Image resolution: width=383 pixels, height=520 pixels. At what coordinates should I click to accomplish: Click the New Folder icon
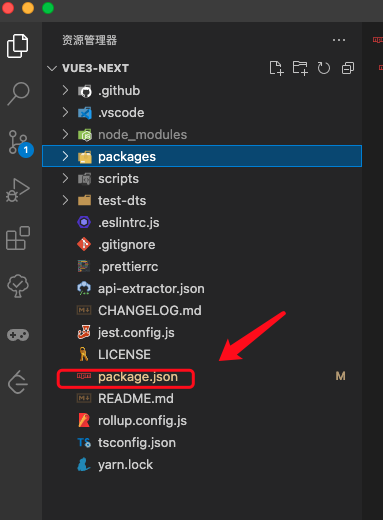[x=300, y=68]
